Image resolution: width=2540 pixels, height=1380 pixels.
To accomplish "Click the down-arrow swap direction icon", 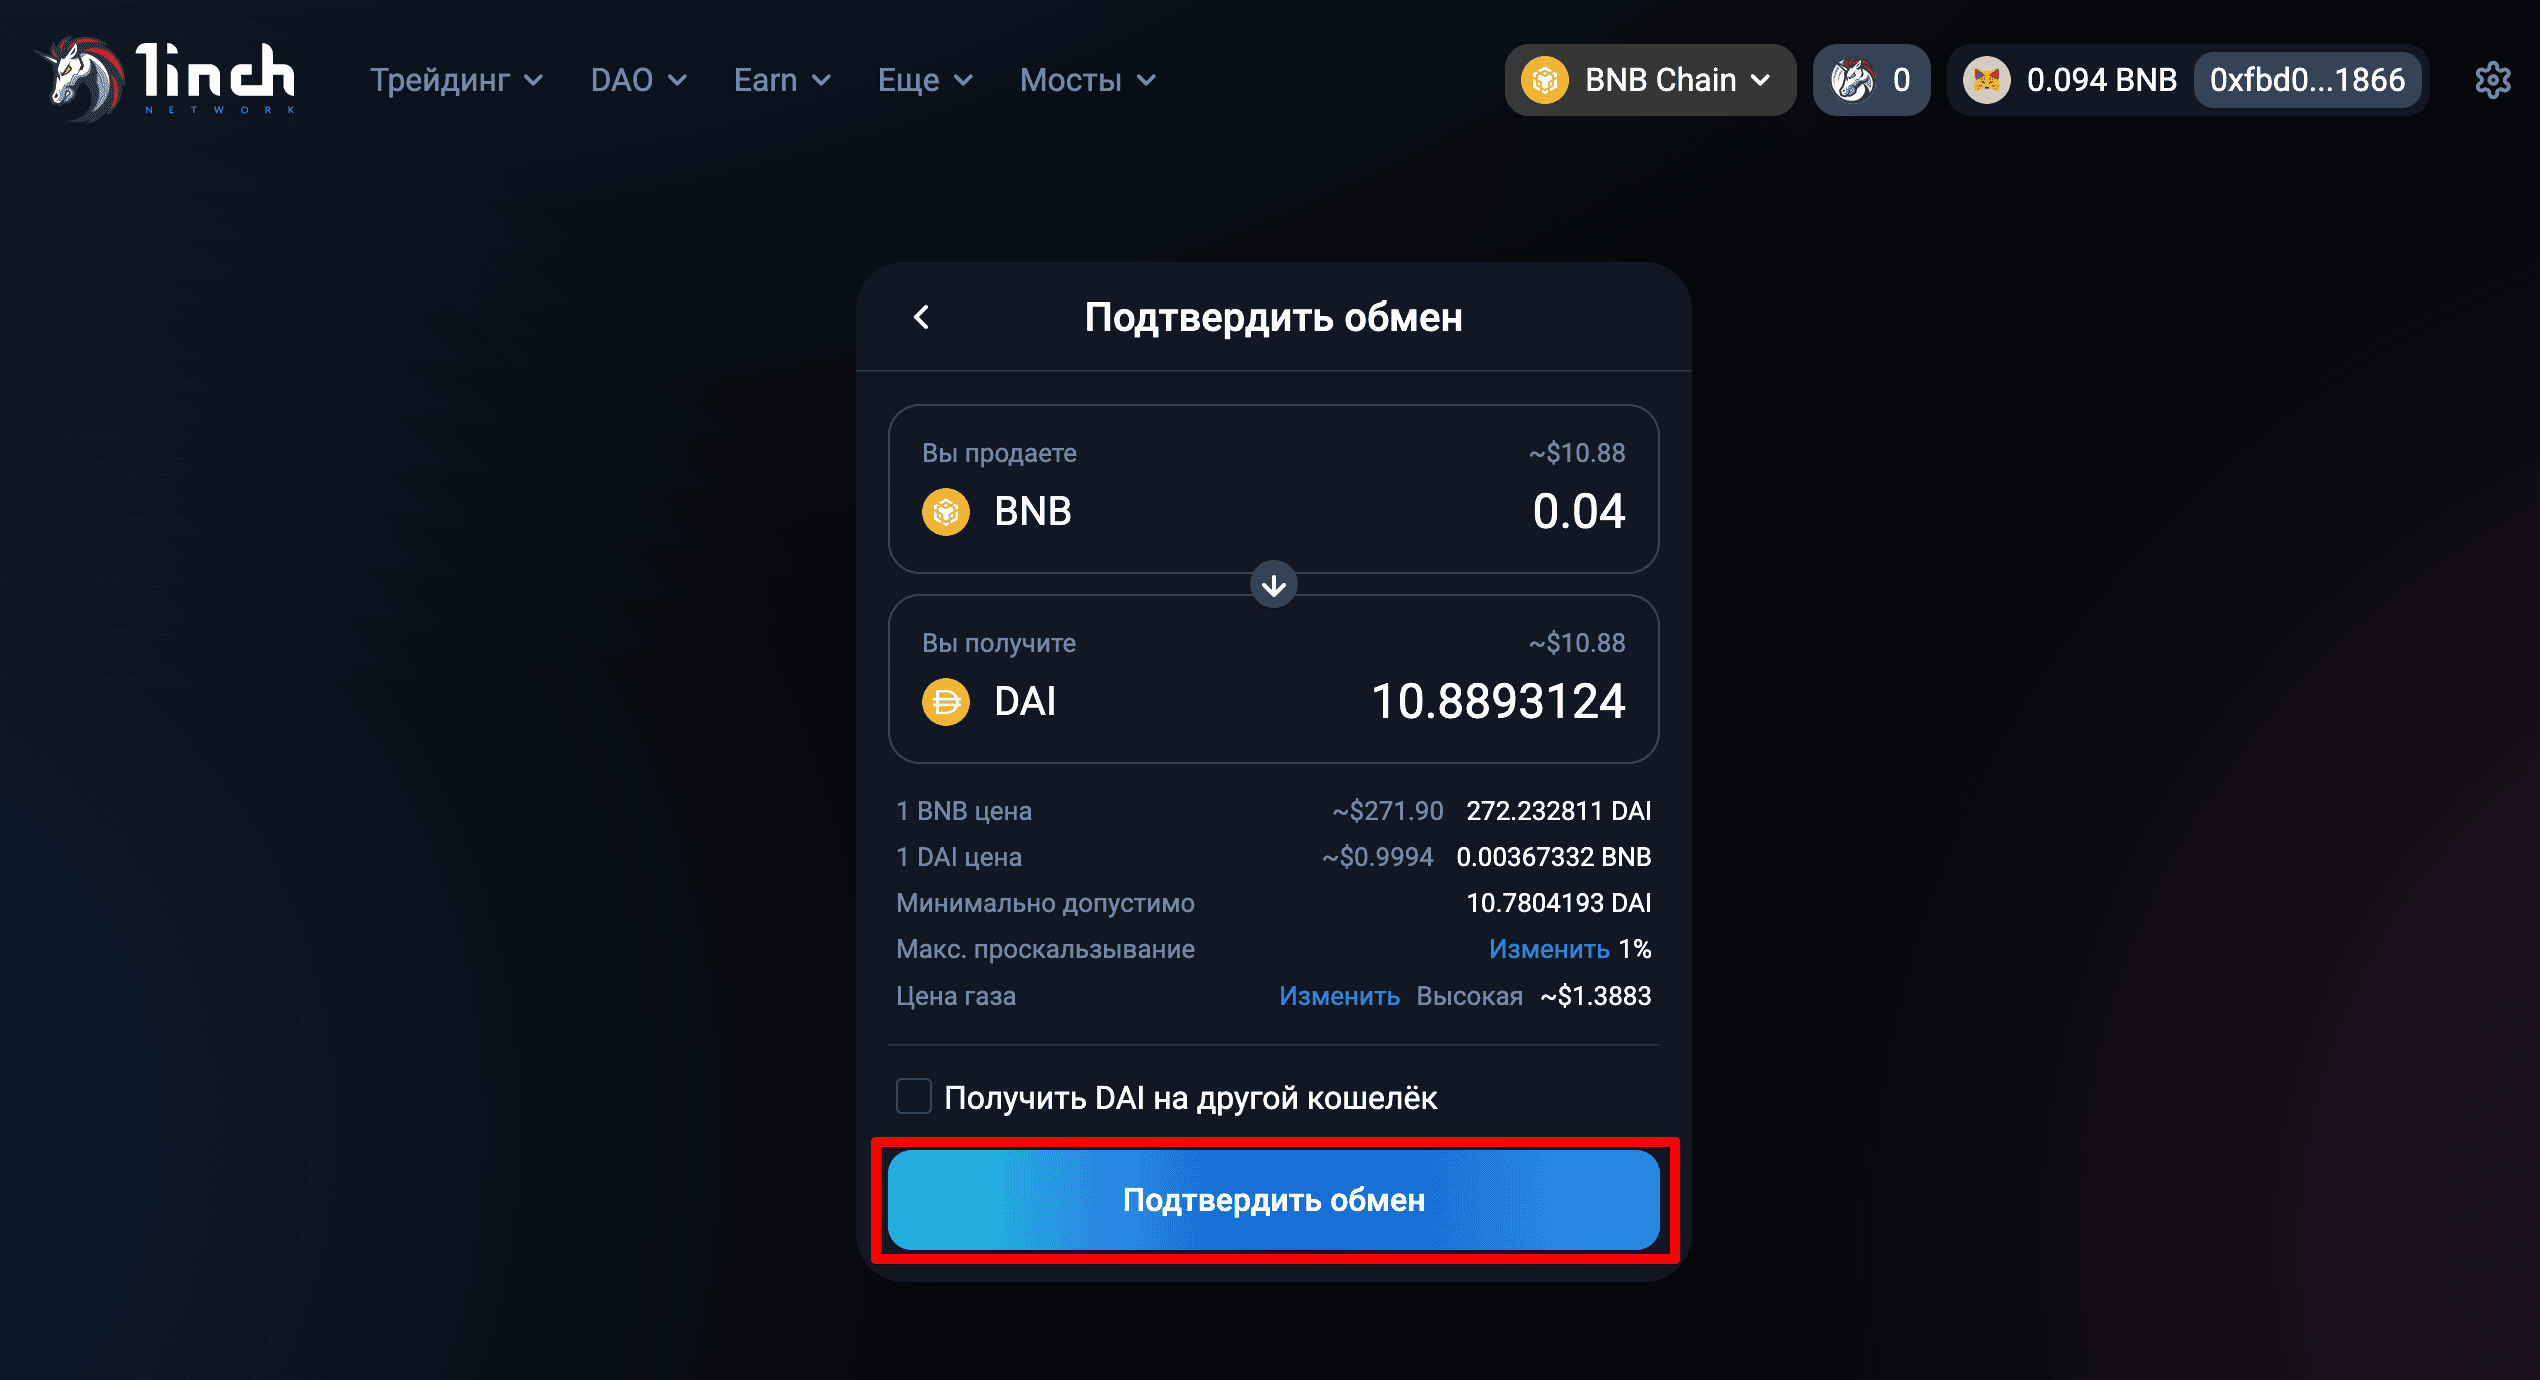I will point(1274,585).
